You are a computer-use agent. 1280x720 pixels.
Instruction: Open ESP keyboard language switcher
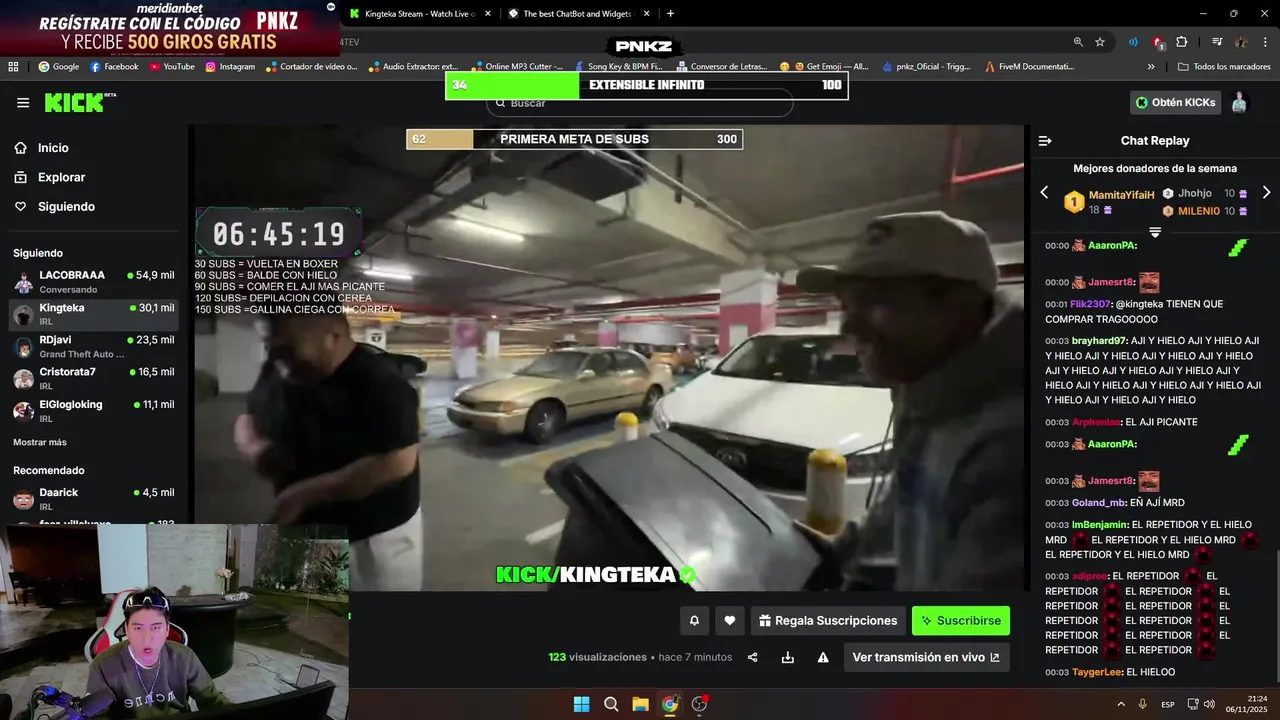[x=1168, y=705]
